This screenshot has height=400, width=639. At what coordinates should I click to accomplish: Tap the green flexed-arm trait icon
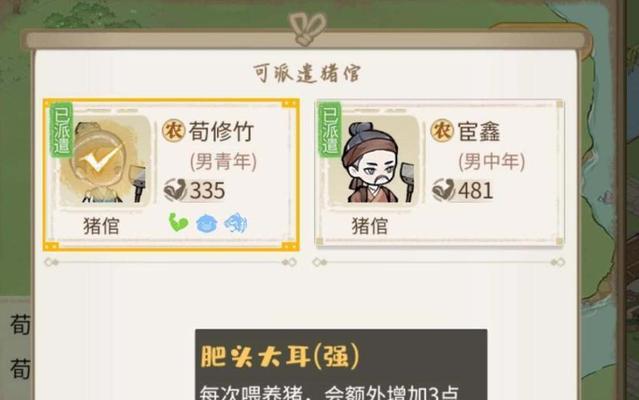pos(178,222)
